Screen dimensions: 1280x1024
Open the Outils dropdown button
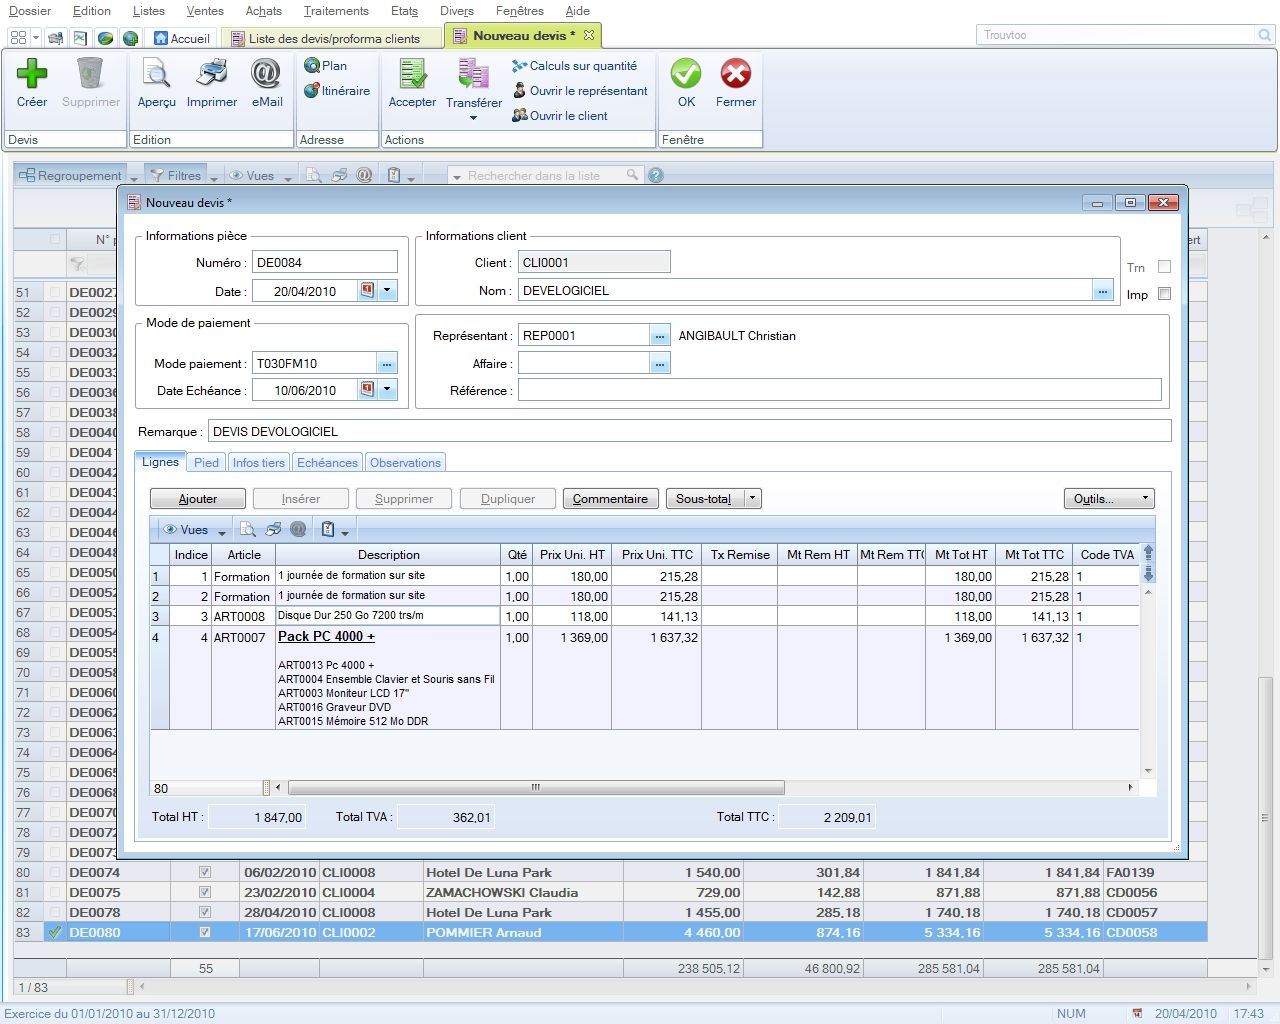(x=1109, y=499)
